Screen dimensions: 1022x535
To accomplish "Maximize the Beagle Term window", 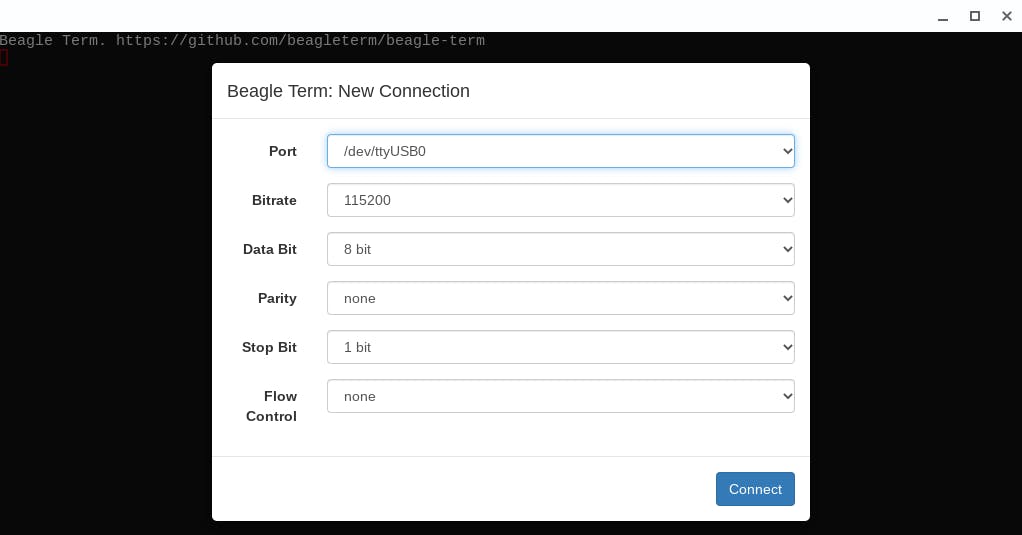I will click(x=975, y=16).
